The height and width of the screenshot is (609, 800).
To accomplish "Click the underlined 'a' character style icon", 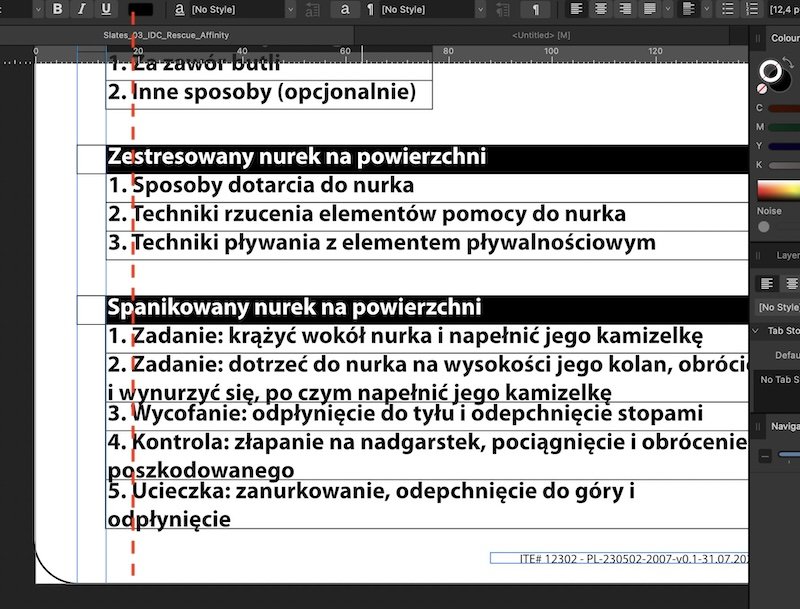I will tap(179, 9).
